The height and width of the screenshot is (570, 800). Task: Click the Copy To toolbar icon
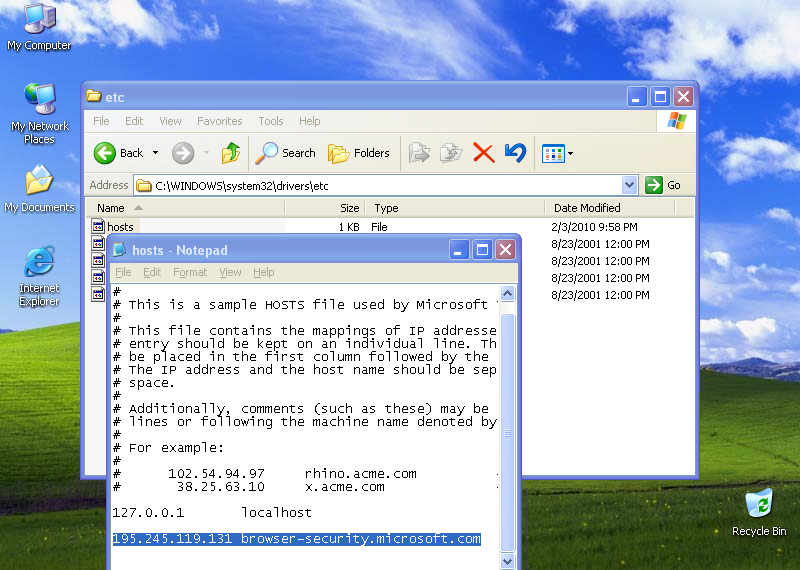(x=451, y=153)
